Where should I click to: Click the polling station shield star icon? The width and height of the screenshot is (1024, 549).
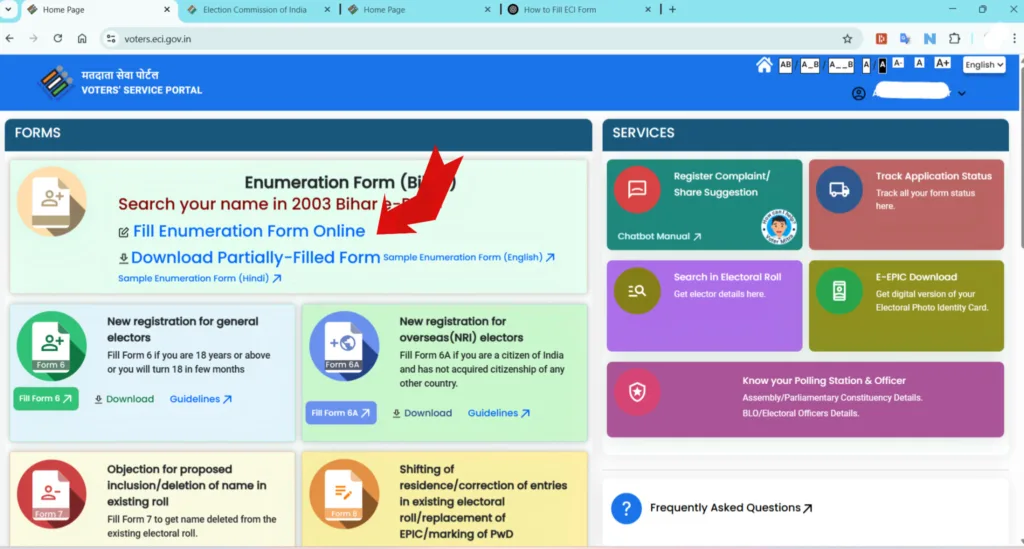[x=637, y=392]
